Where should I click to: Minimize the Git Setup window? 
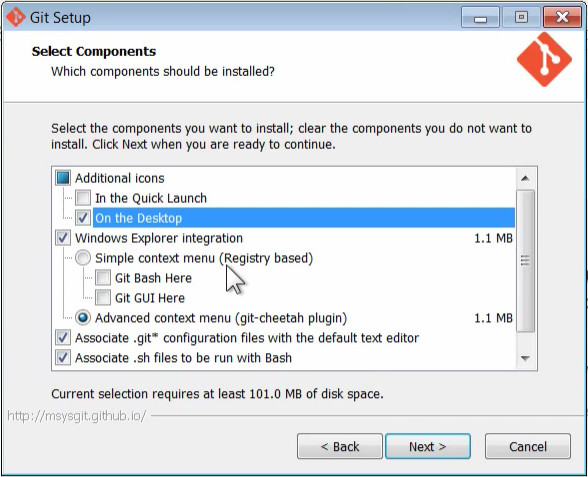click(480, 17)
